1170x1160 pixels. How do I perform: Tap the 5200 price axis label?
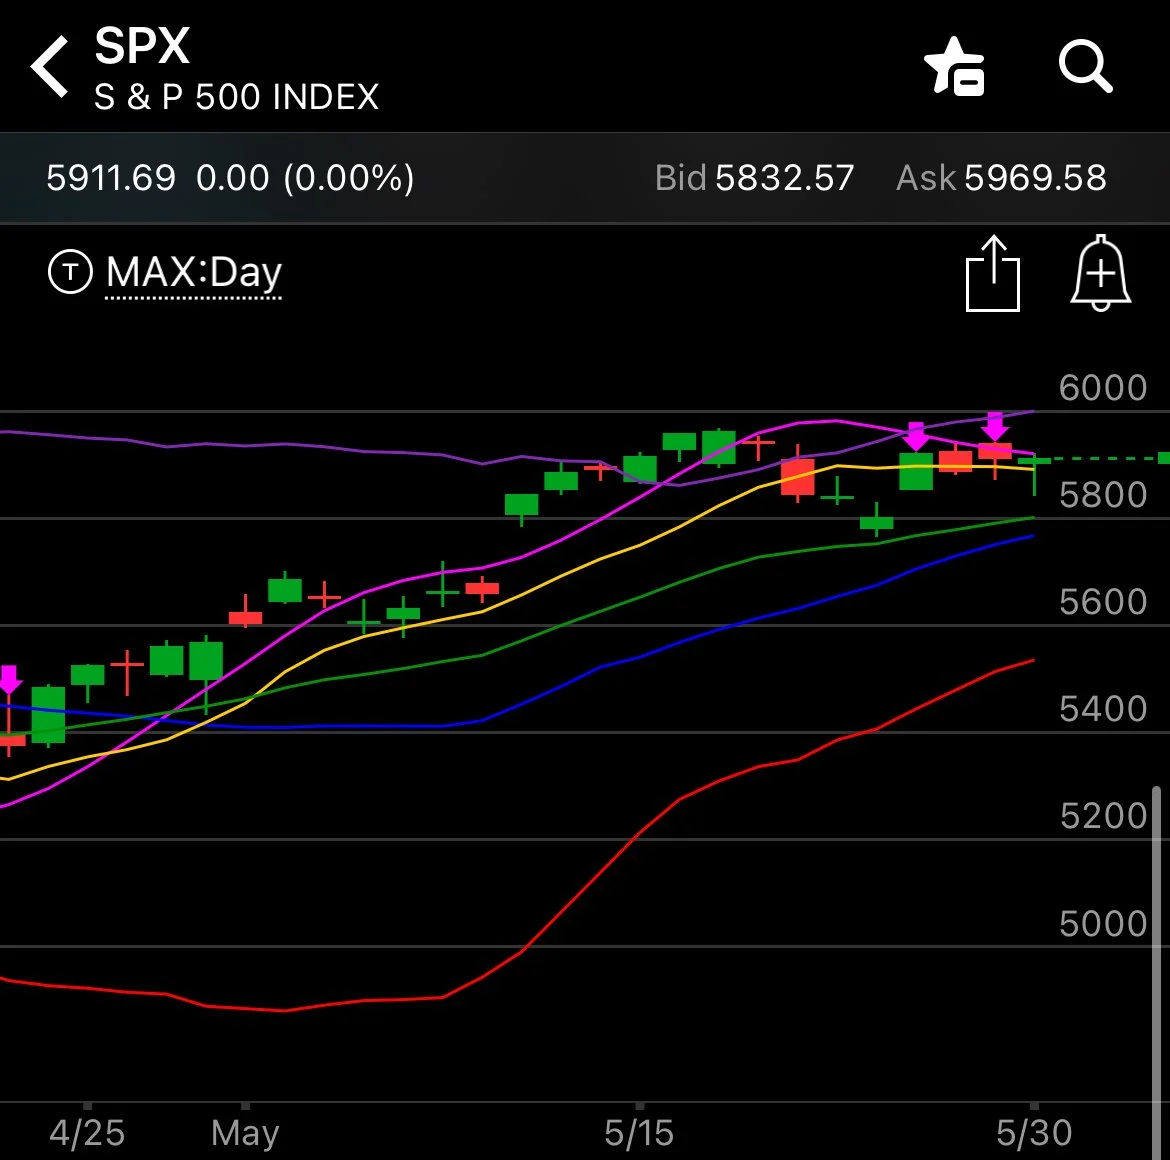click(x=1103, y=816)
